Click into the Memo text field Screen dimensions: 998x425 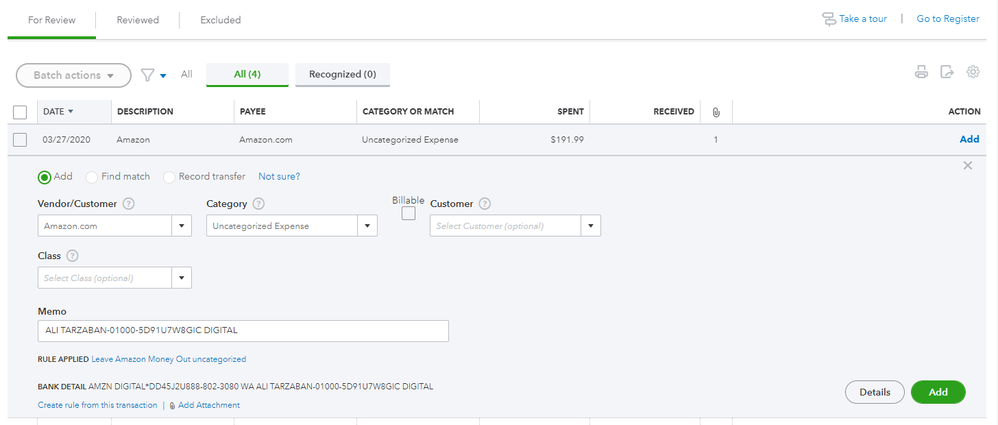tap(243, 330)
